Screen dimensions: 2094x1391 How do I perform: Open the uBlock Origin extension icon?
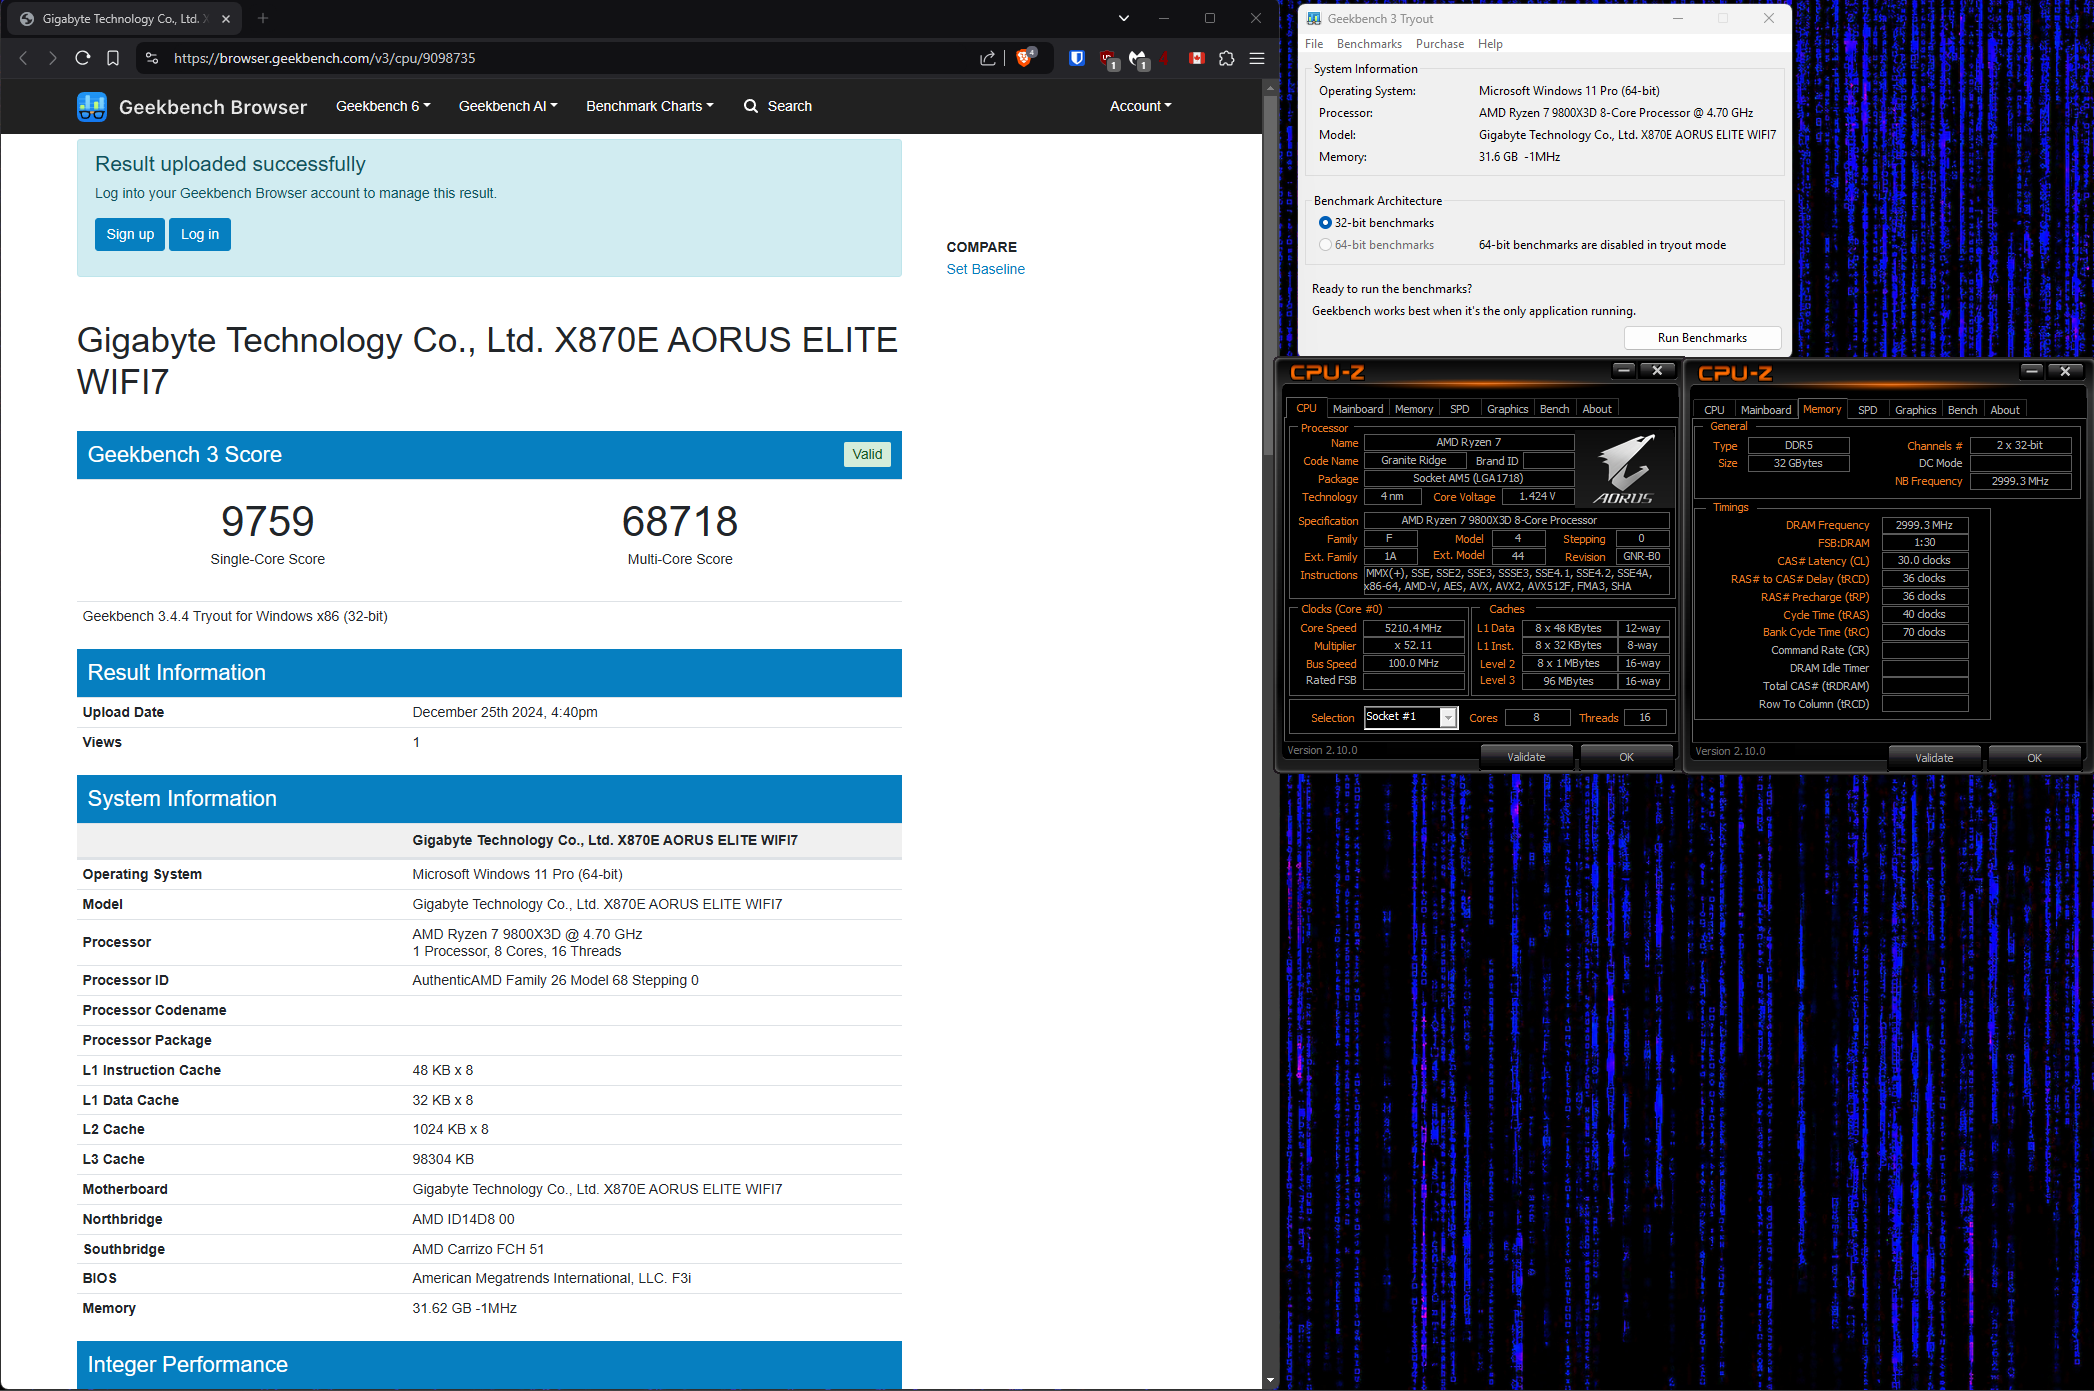click(1108, 59)
